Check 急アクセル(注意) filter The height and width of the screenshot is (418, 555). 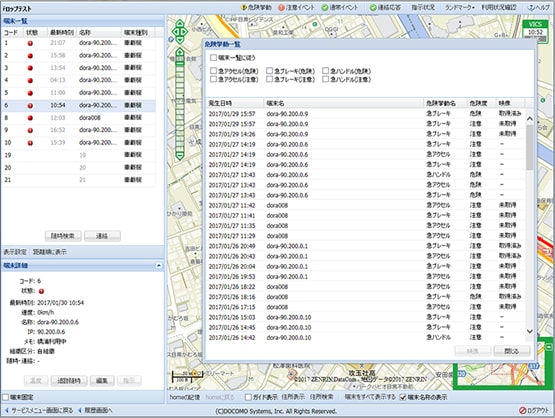(x=213, y=79)
